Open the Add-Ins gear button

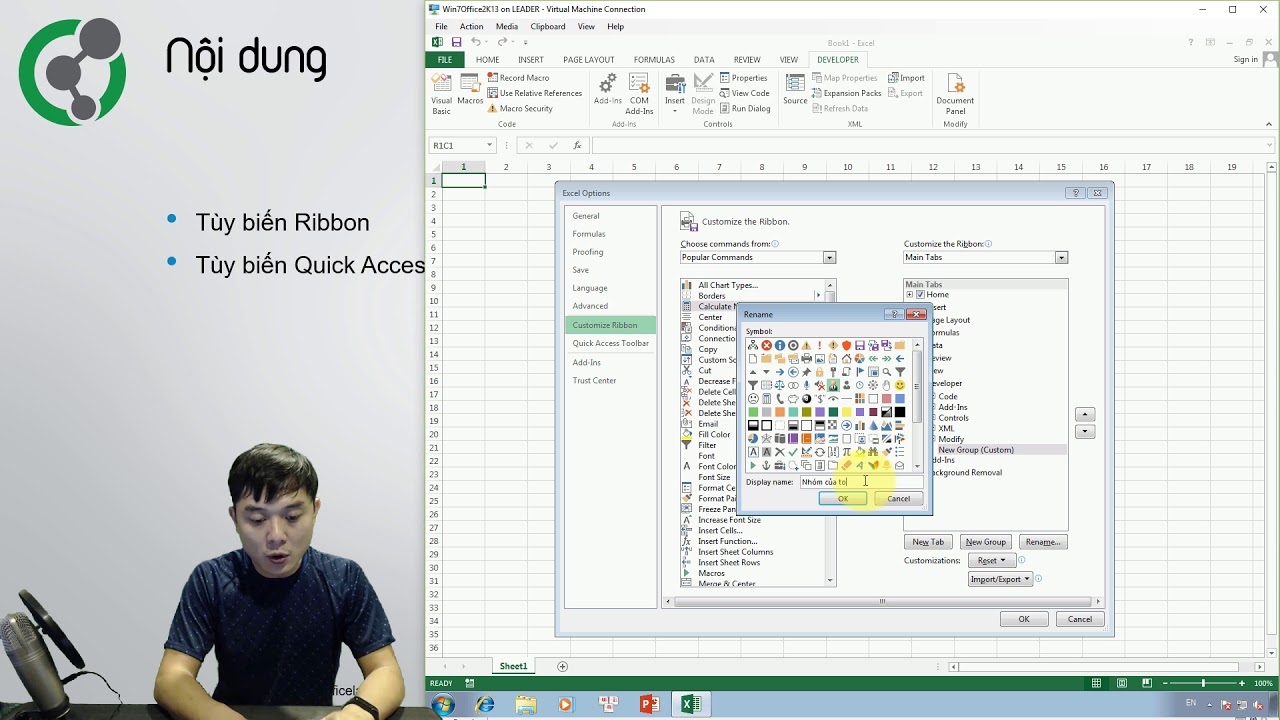pyautogui.click(x=607, y=90)
